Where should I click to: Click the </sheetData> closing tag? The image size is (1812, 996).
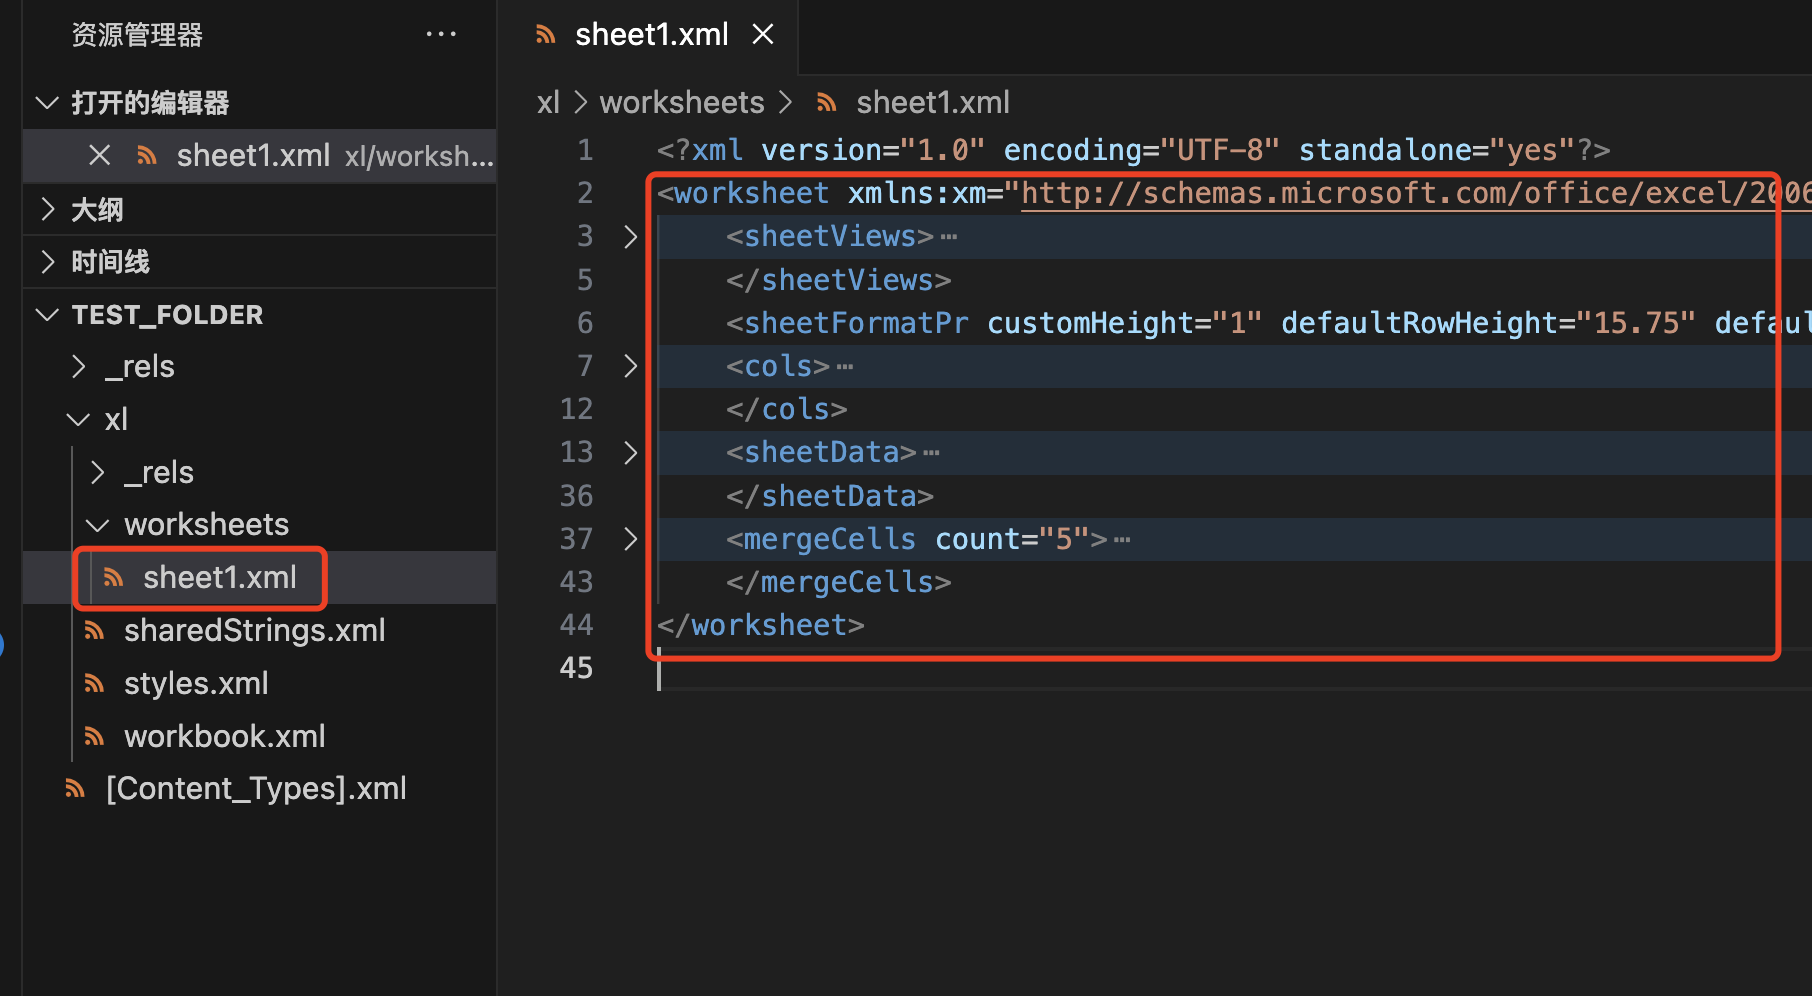pyautogui.click(x=830, y=496)
